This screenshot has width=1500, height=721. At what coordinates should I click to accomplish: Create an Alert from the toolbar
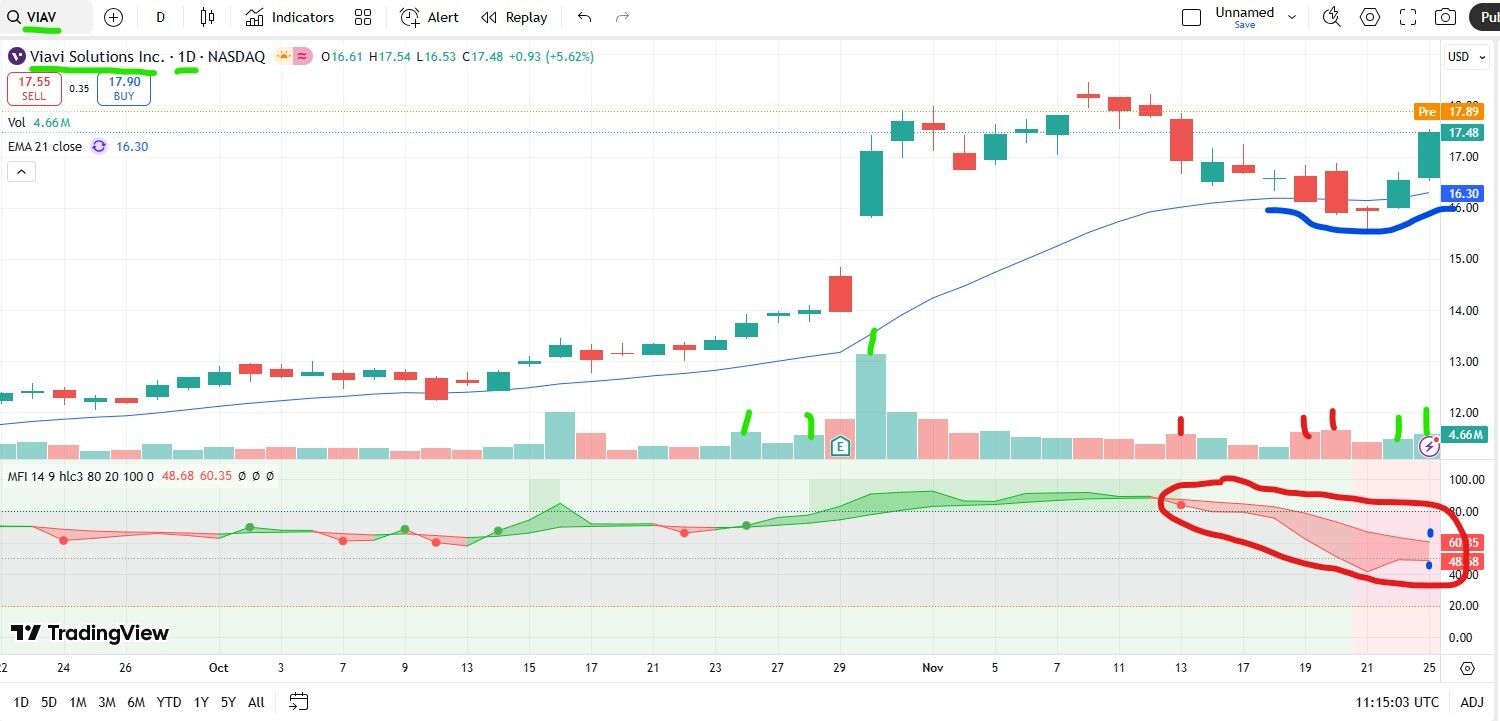pos(430,17)
